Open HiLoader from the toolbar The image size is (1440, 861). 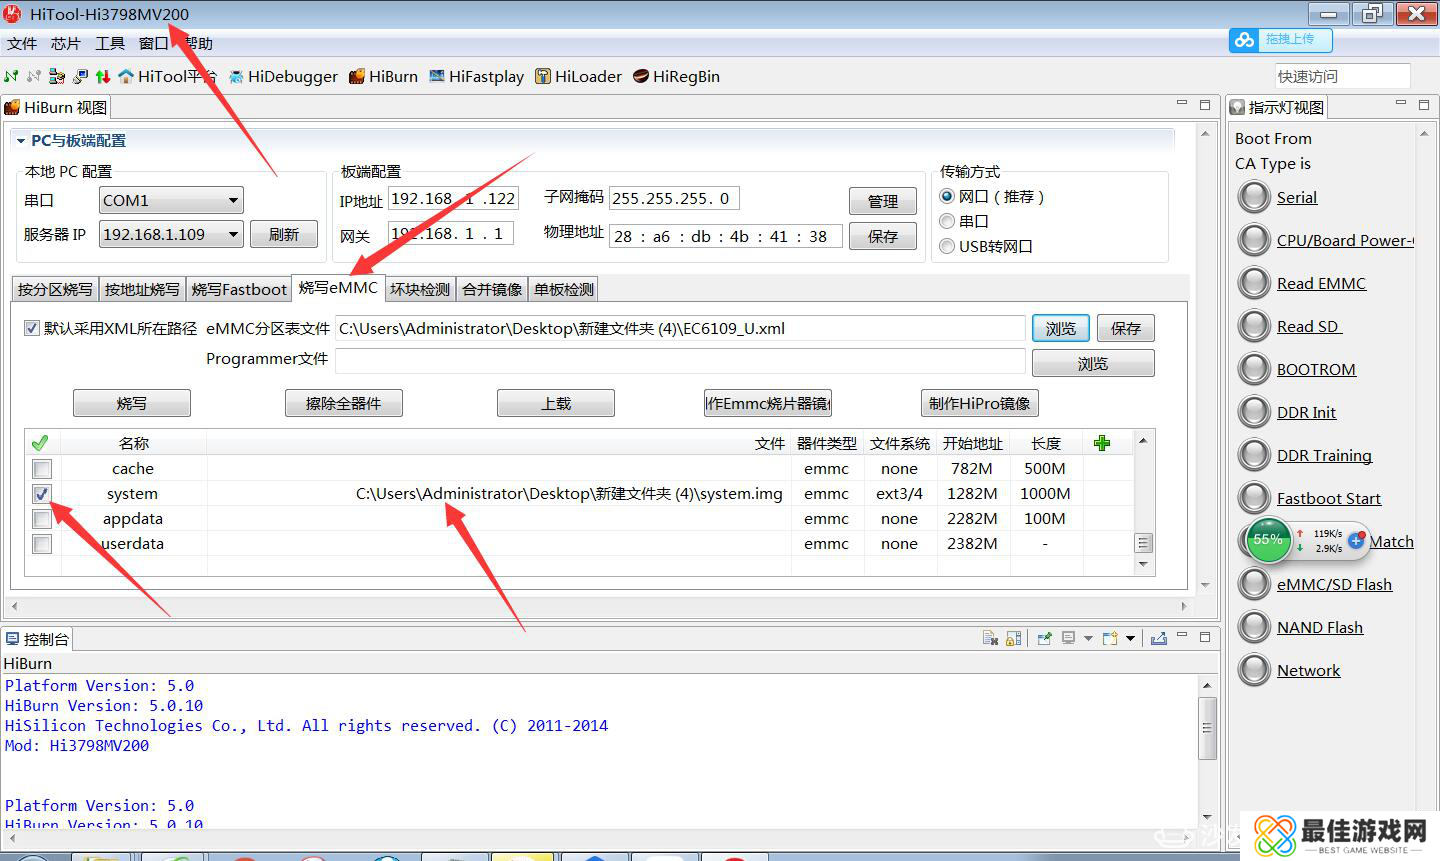point(578,77)
